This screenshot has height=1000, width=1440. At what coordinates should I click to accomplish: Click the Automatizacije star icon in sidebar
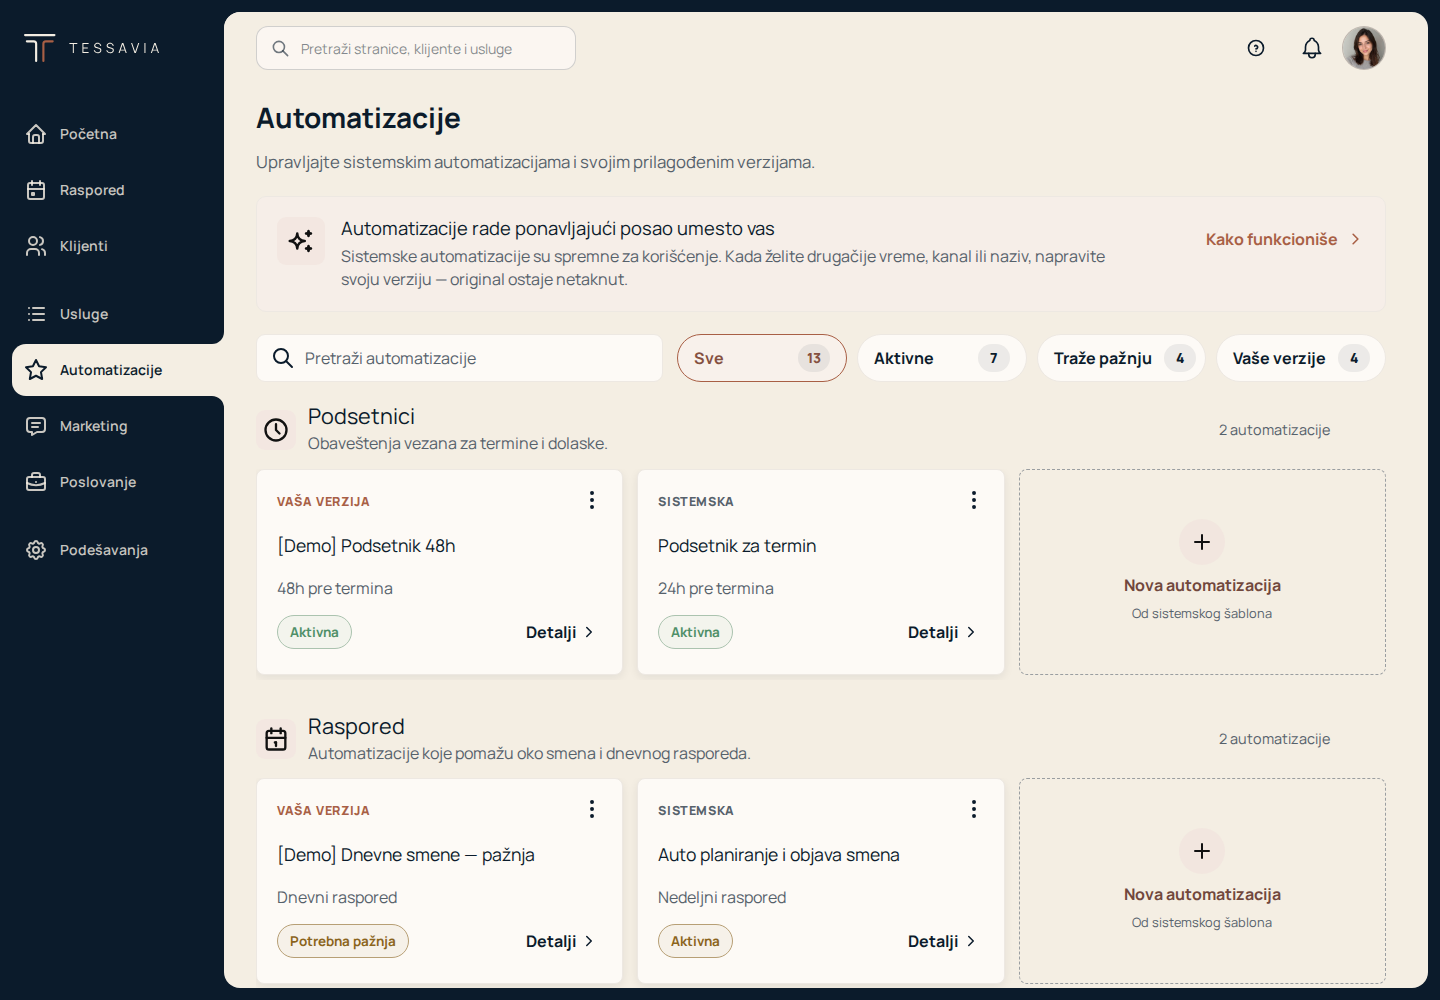coord(36,370)
